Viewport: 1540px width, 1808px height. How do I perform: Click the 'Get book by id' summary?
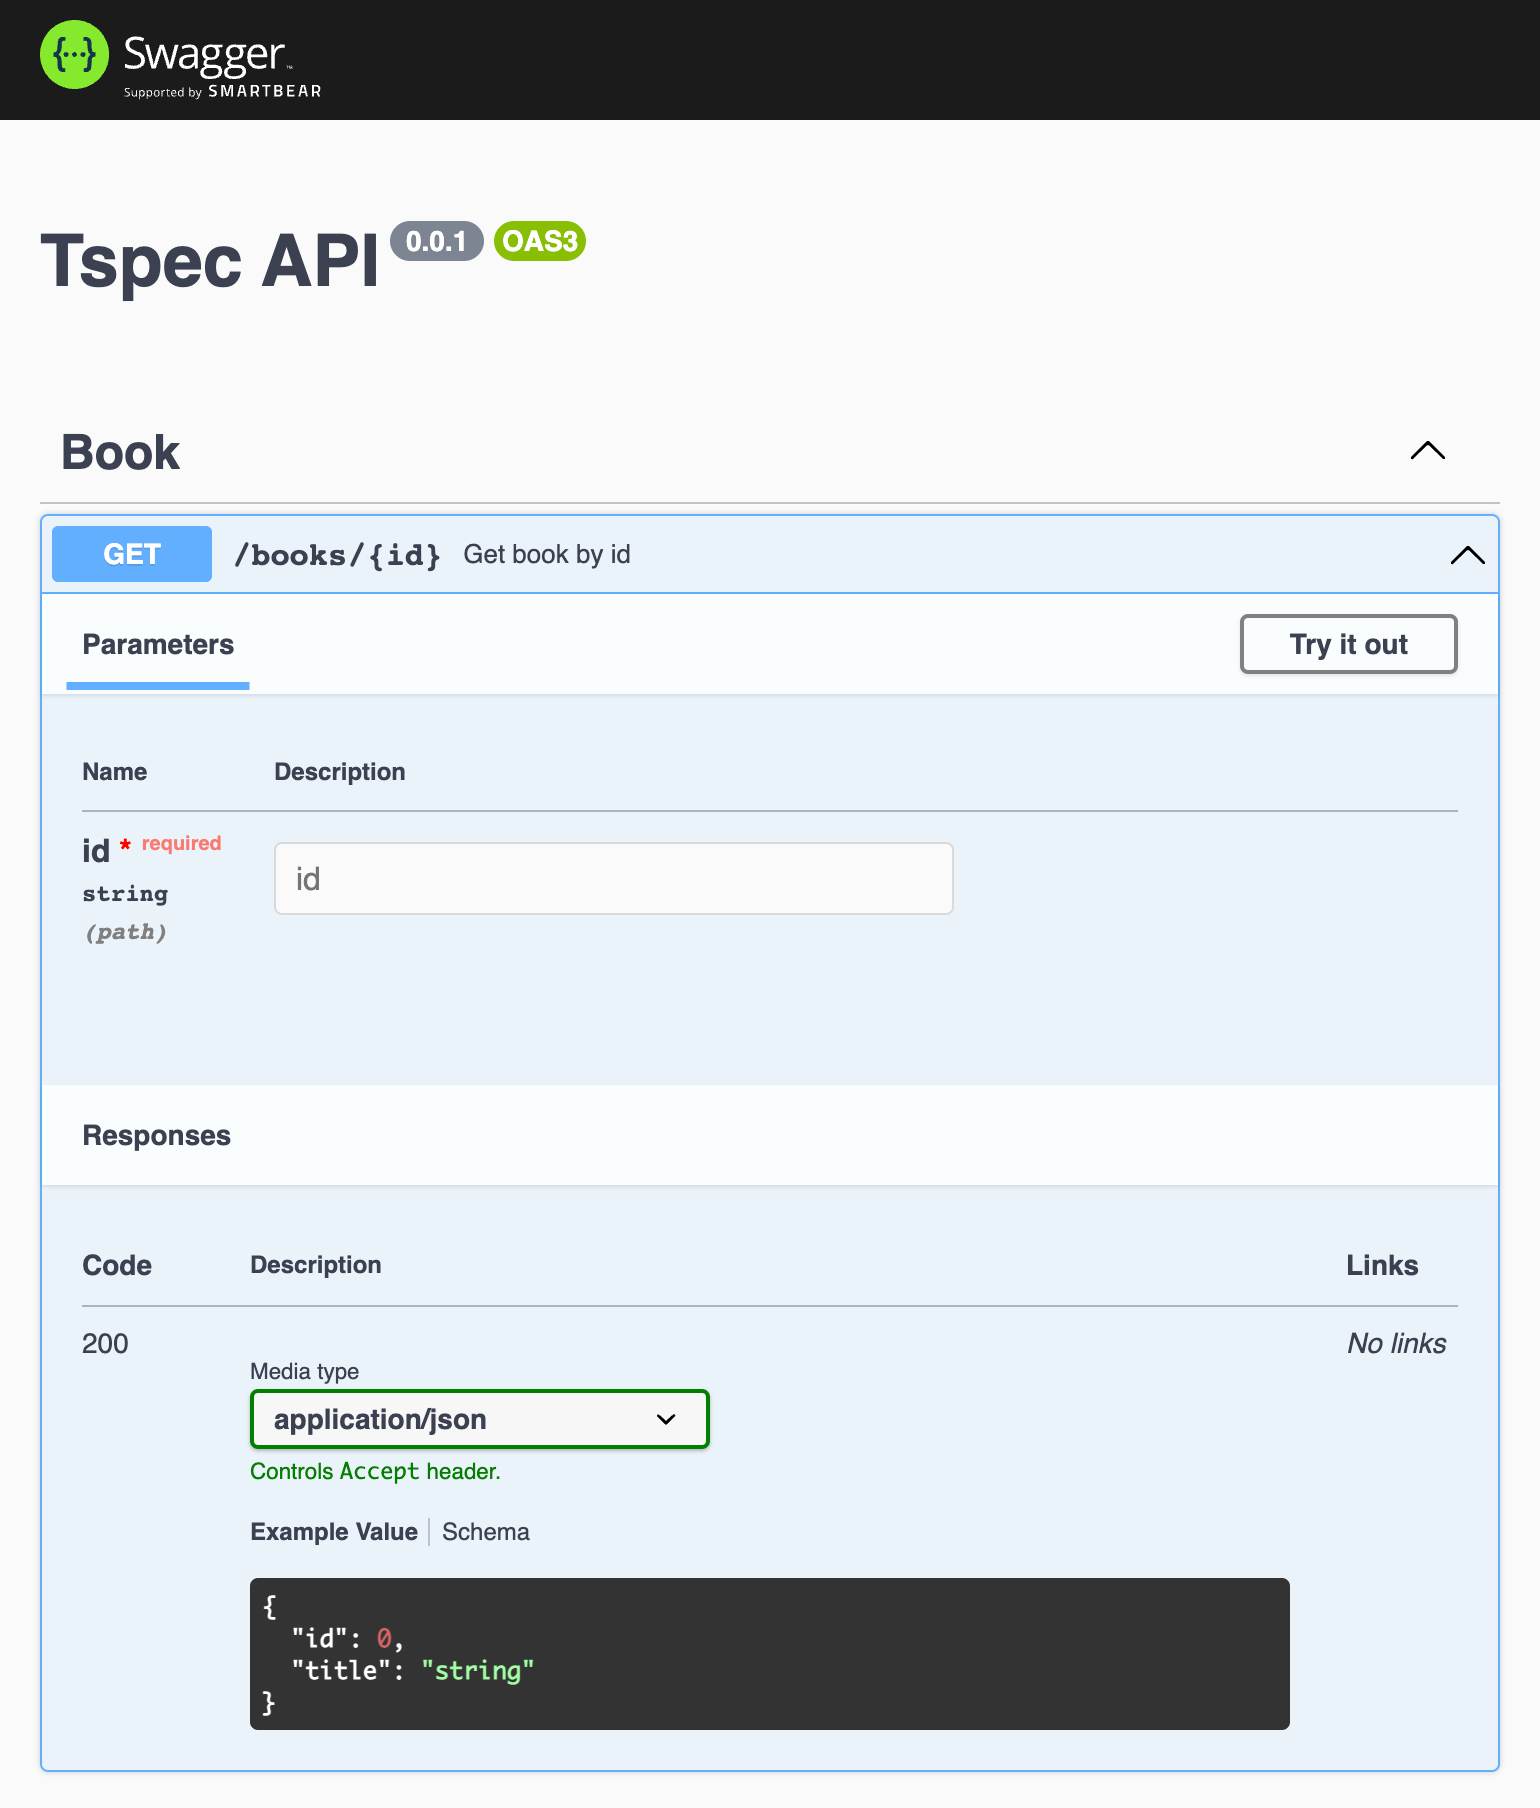546,555
